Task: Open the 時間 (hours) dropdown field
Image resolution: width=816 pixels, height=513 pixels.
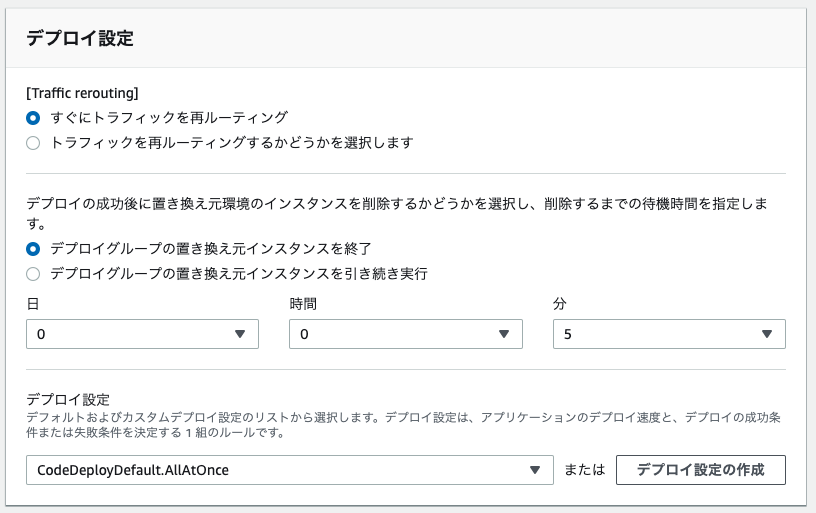Action: click(x=405, y=335)
